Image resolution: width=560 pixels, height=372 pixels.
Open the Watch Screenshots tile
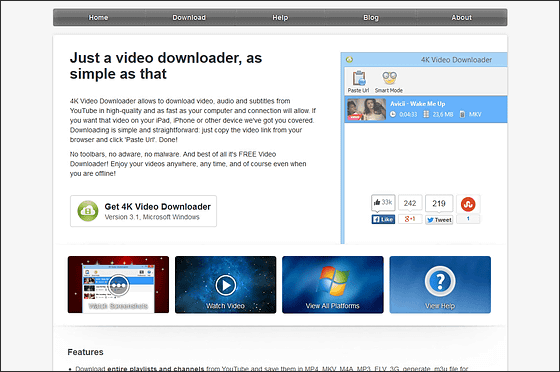(x=118, y=285)
